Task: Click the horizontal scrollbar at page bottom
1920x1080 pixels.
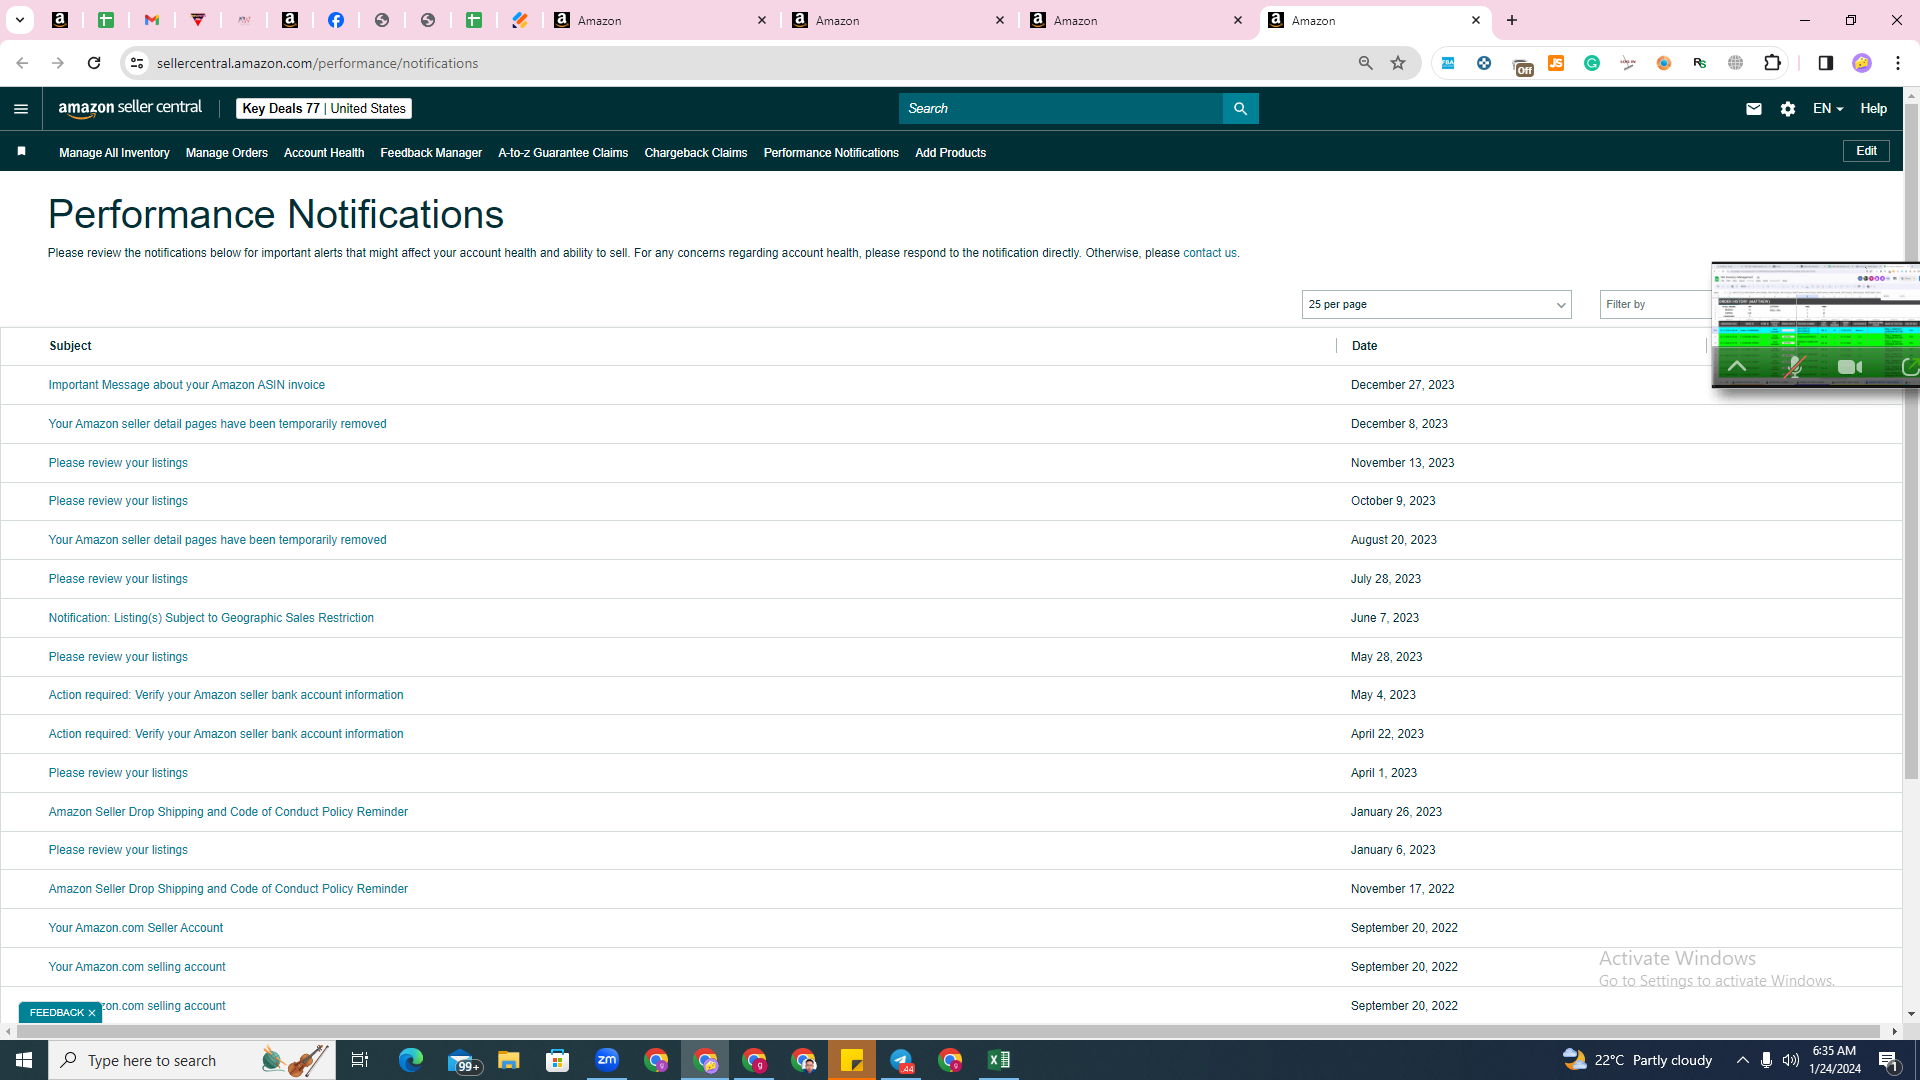Action: 950,1031
